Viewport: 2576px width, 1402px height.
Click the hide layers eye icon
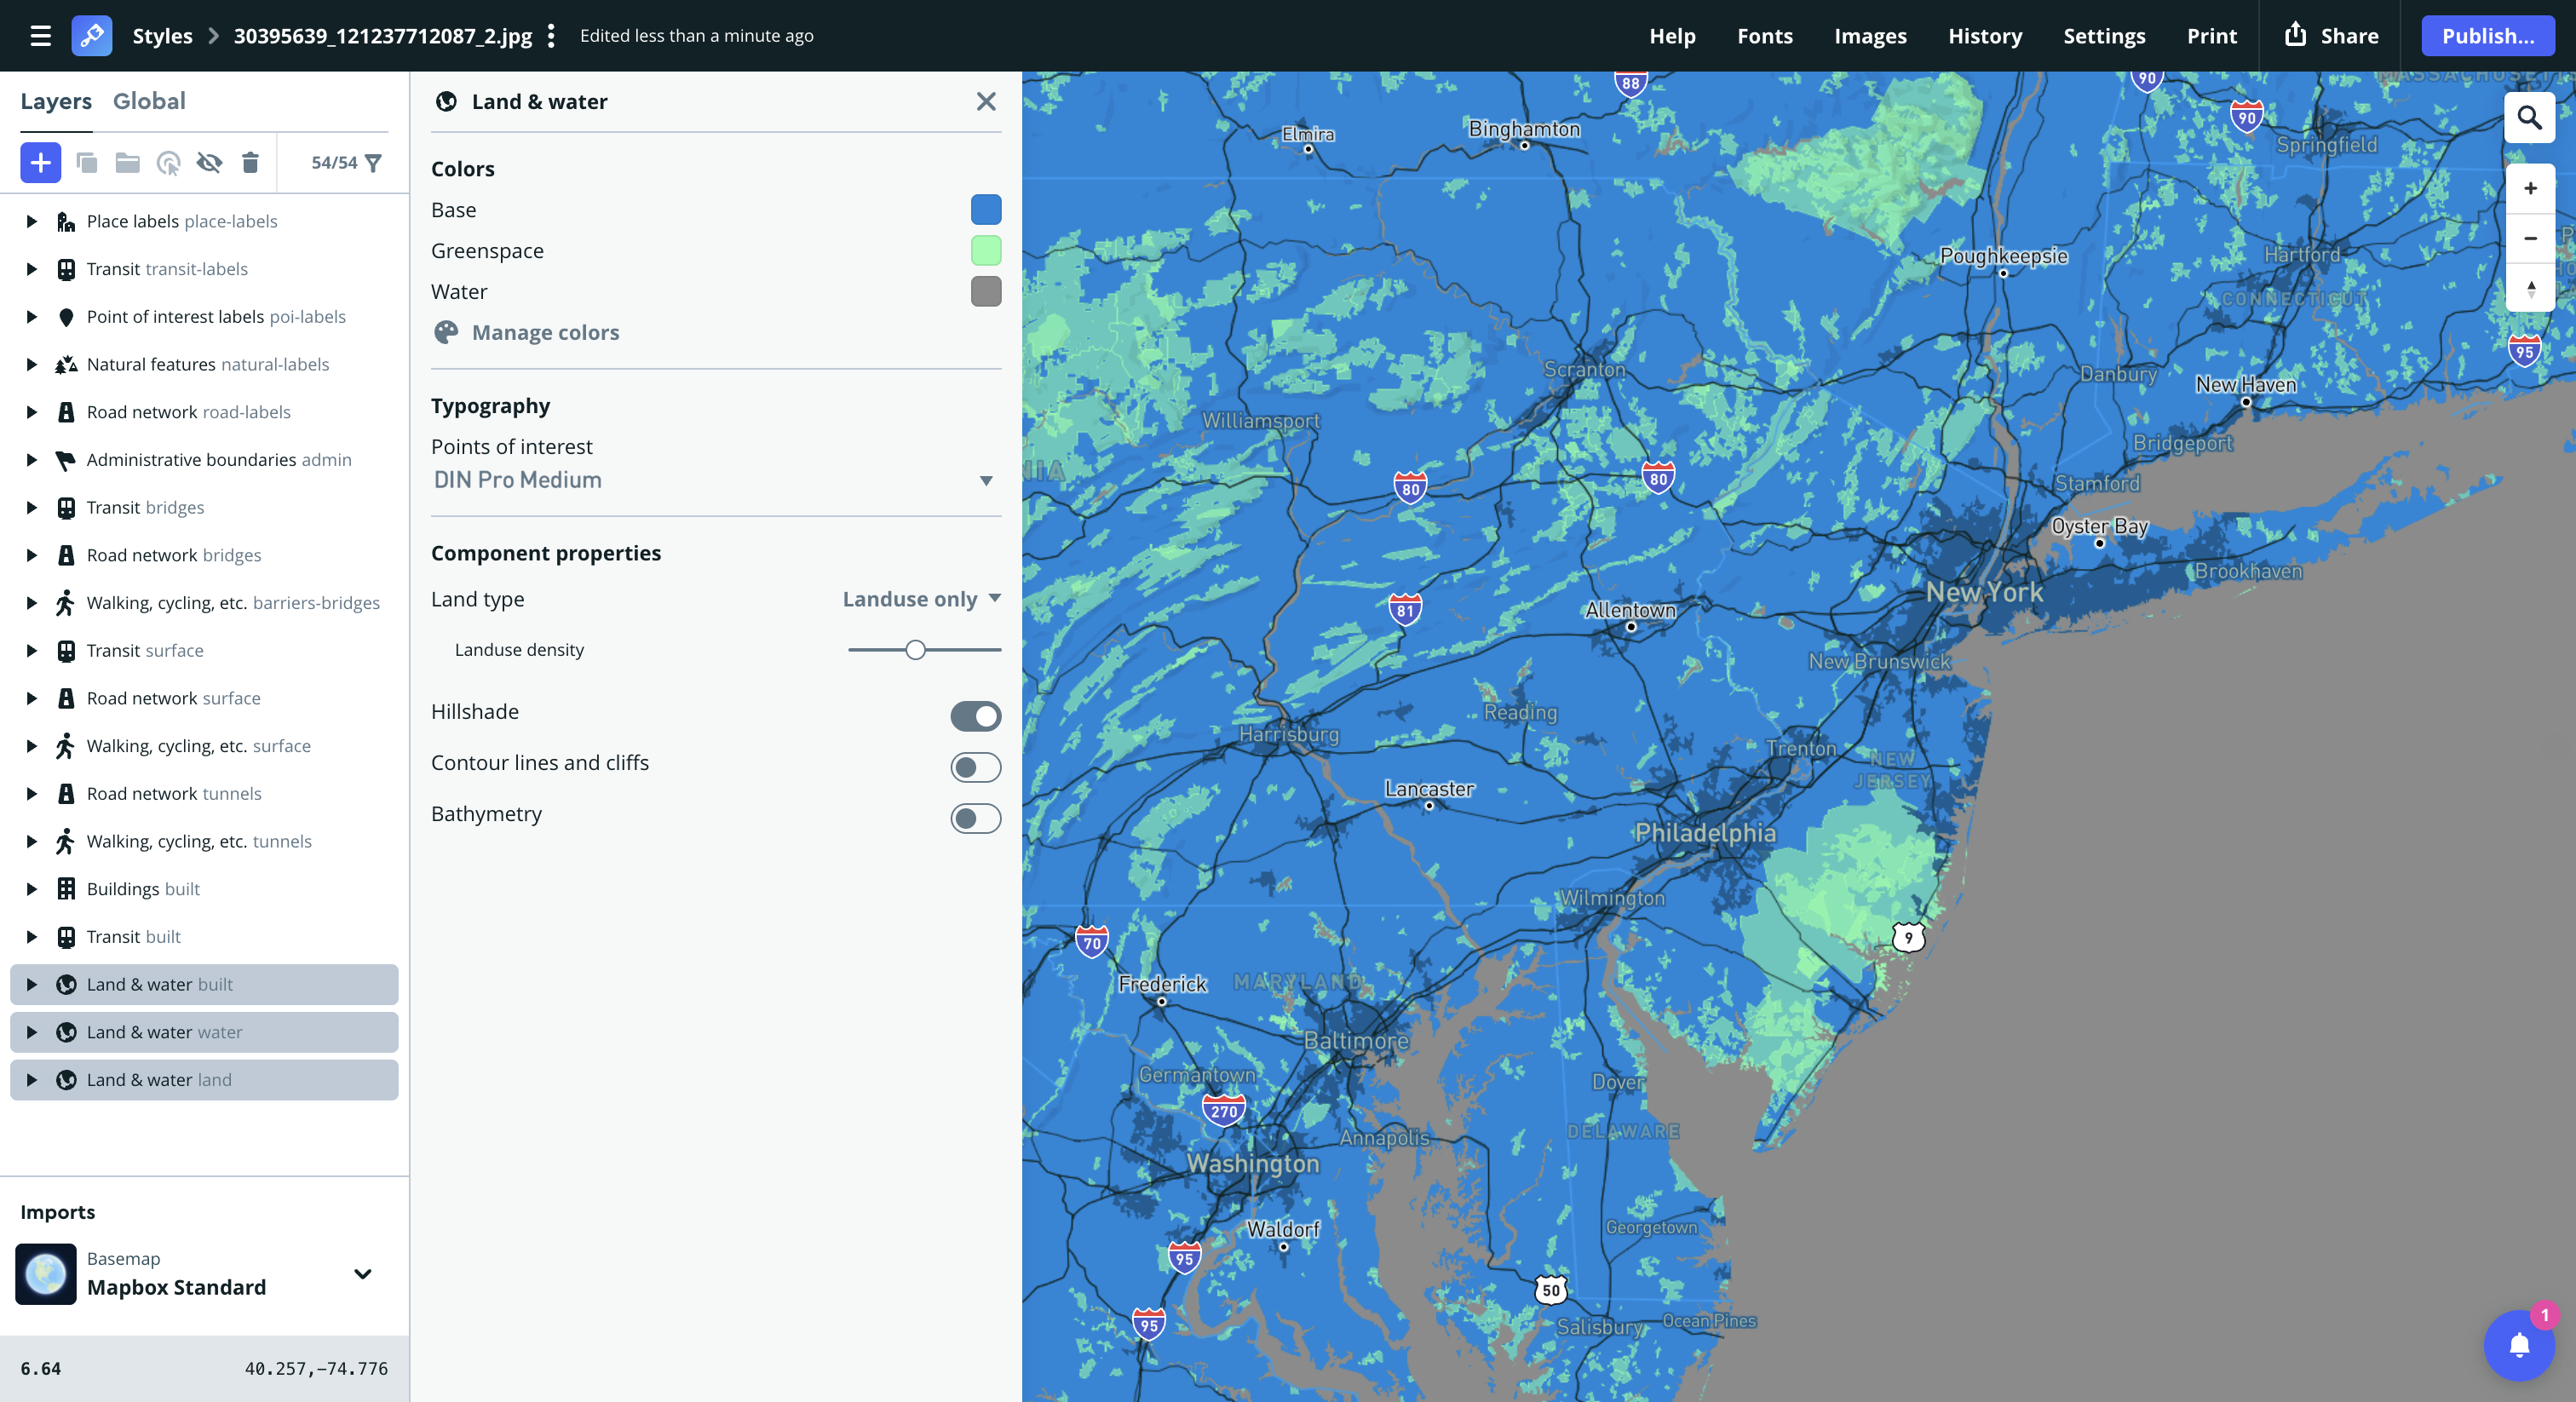click(x=209, y=162)
